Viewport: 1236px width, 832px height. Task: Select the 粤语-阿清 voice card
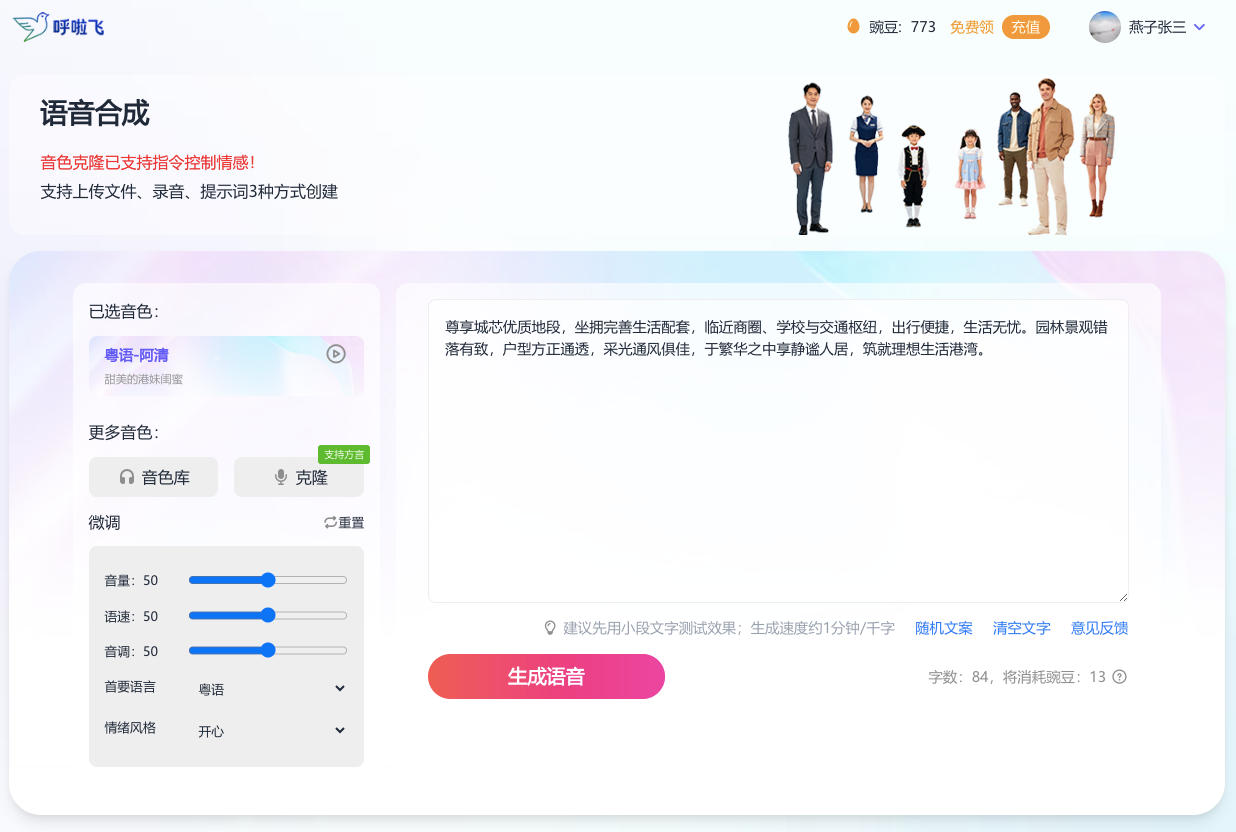[x=226, y=366]
